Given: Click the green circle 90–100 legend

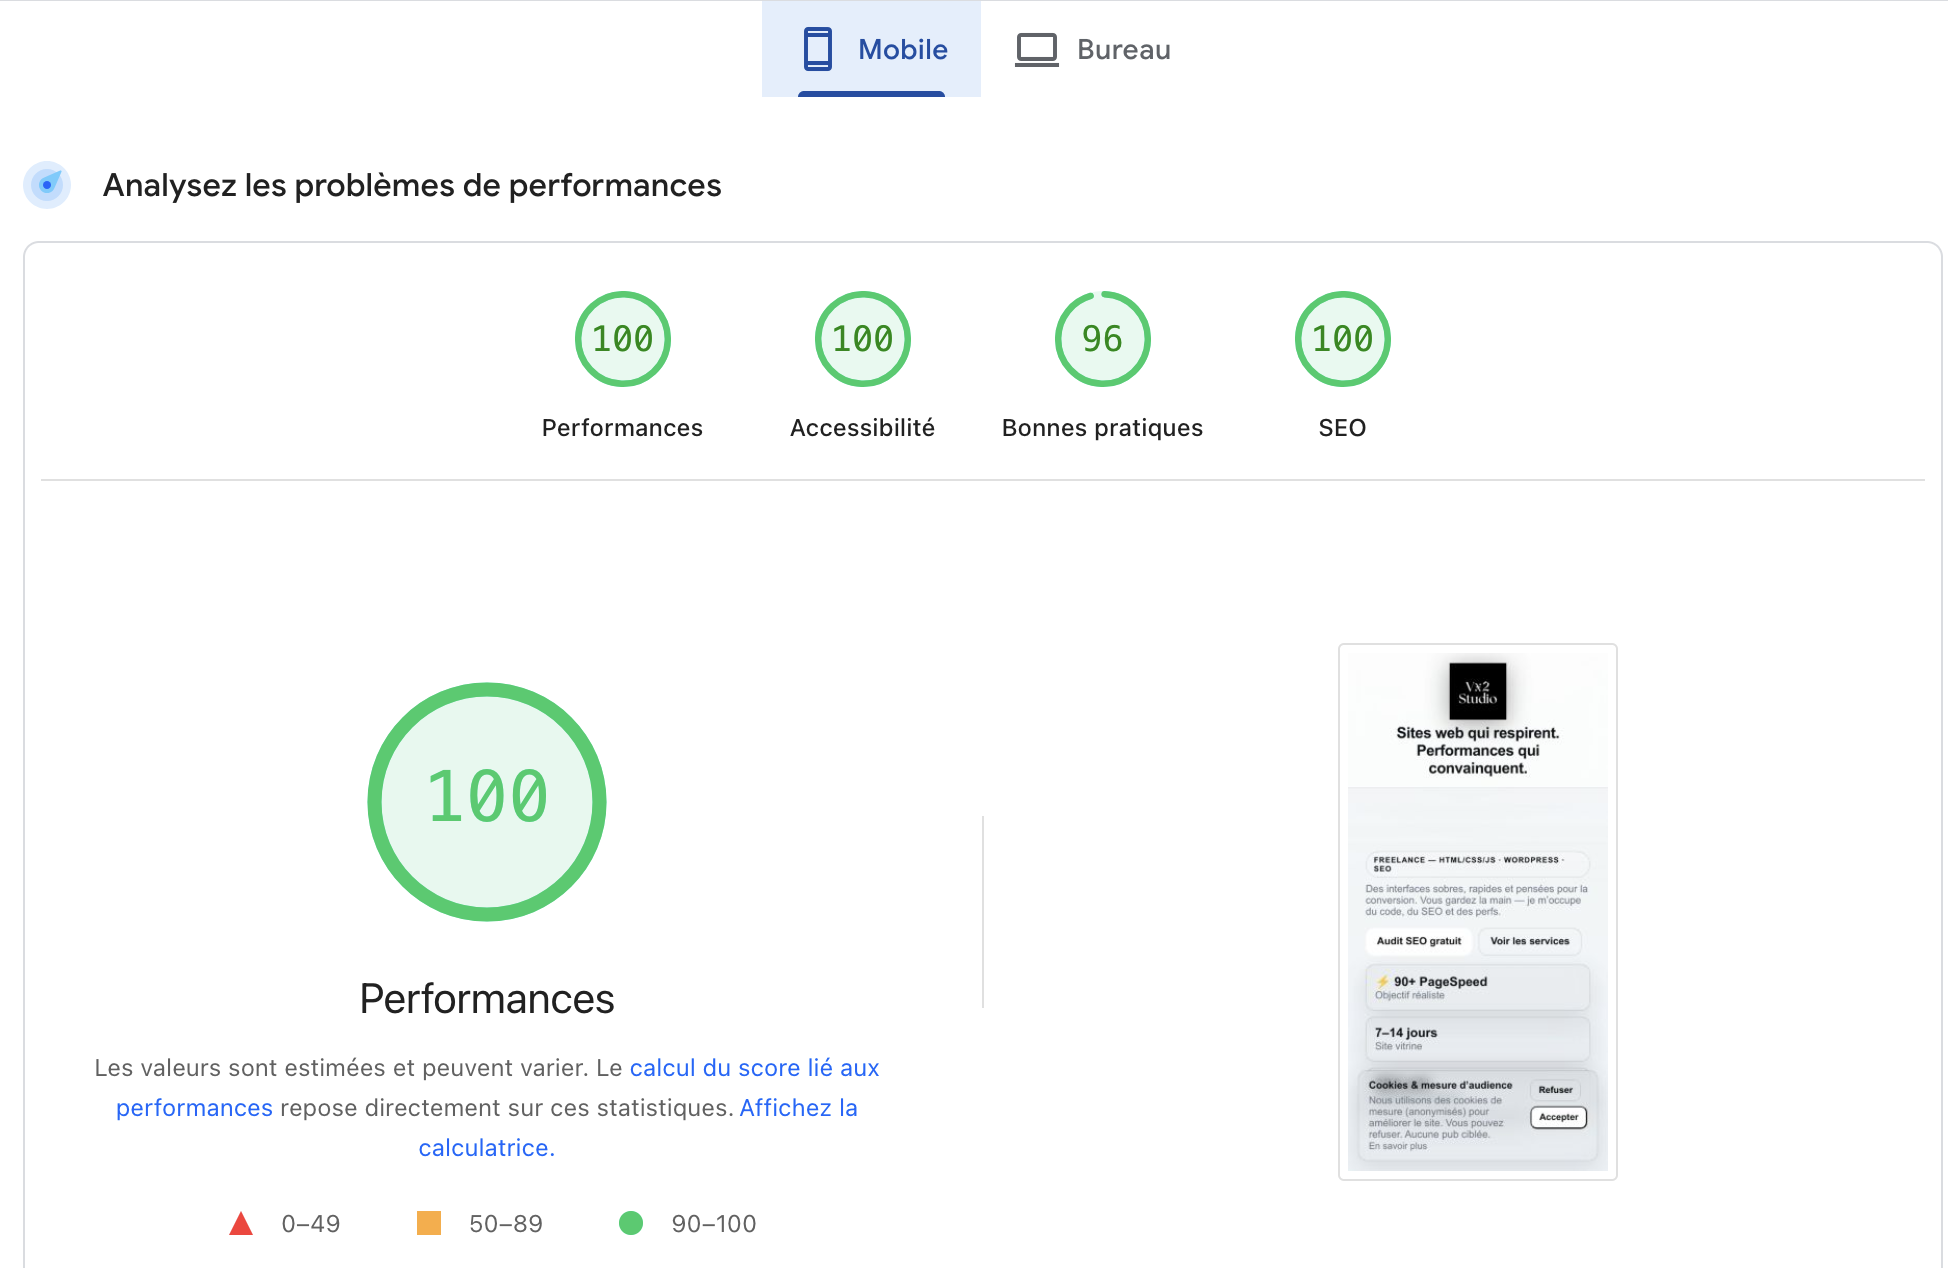Looking at the screenshot, I should coord(631,1223).
